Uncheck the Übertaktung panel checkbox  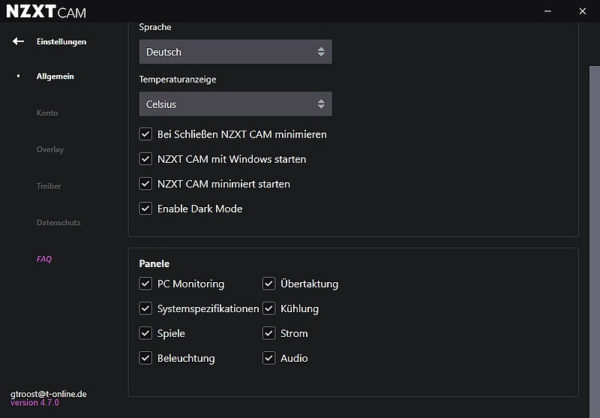269,284
